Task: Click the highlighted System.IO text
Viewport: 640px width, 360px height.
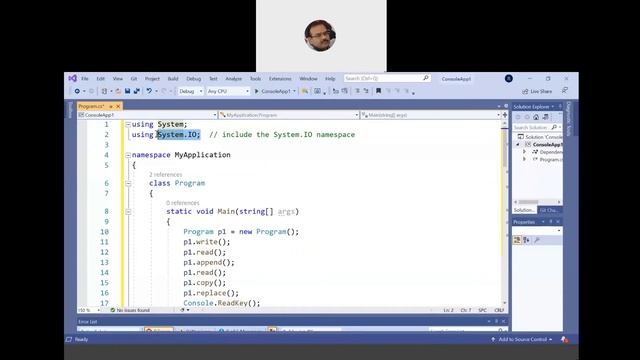Action: point(179,134)
